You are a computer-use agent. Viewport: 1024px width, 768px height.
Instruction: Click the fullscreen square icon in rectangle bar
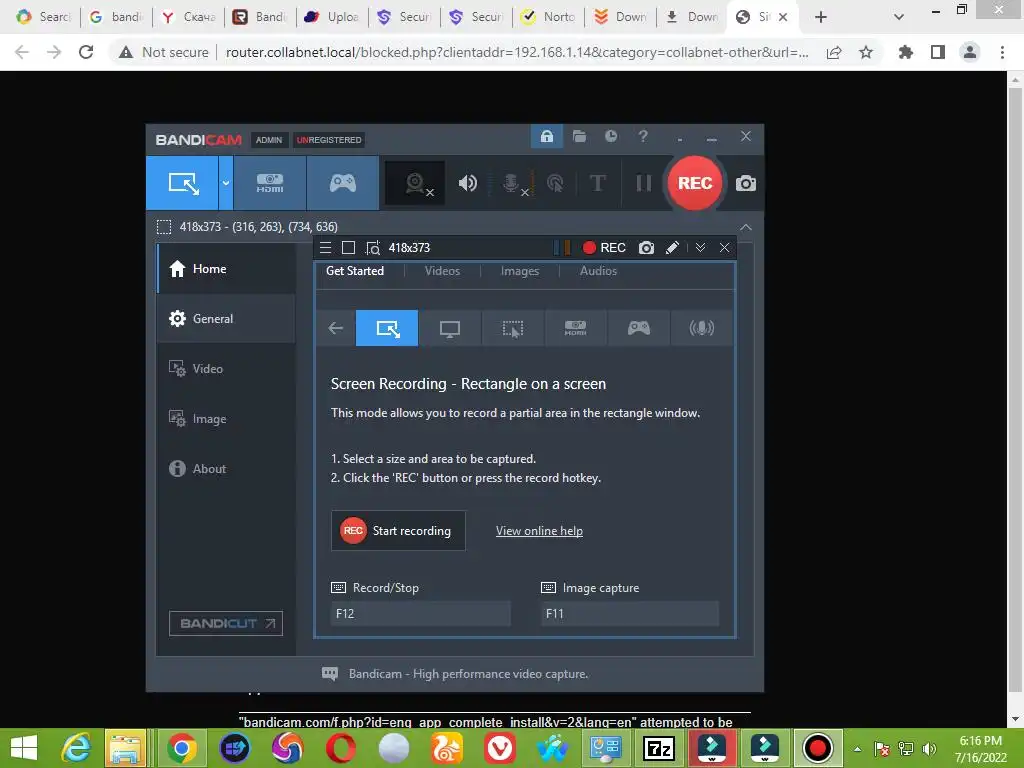[348, 248]
